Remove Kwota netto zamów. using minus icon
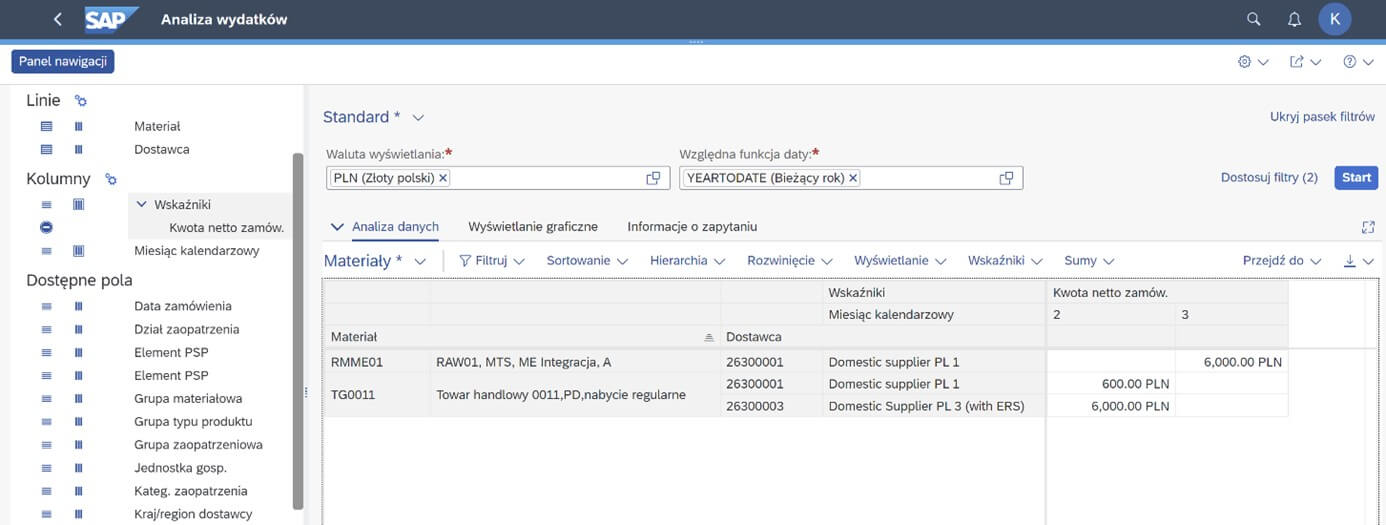This screenshot has width=1386, height=525. pyautogui.click(x=46, y=228)
